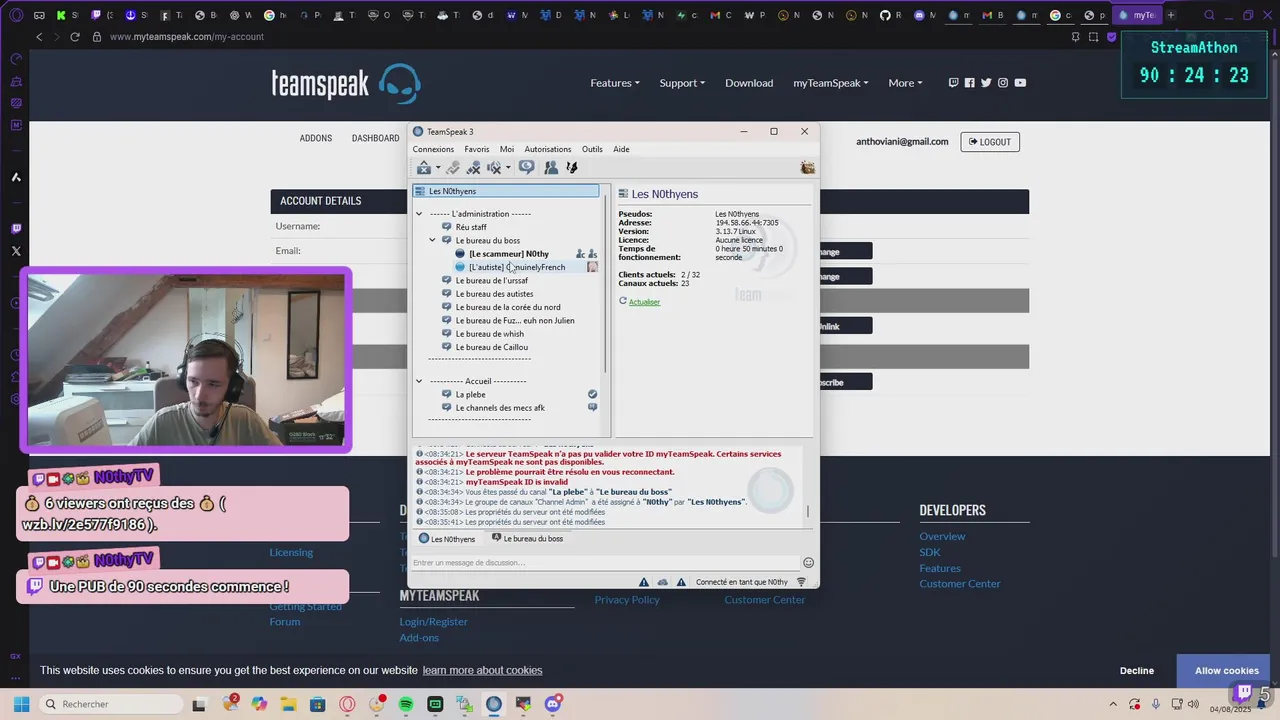Toggle the Mute speakers toolbar icon
Image resolution: width=1280 pixels, height=720 pixels.
[493, 168]
